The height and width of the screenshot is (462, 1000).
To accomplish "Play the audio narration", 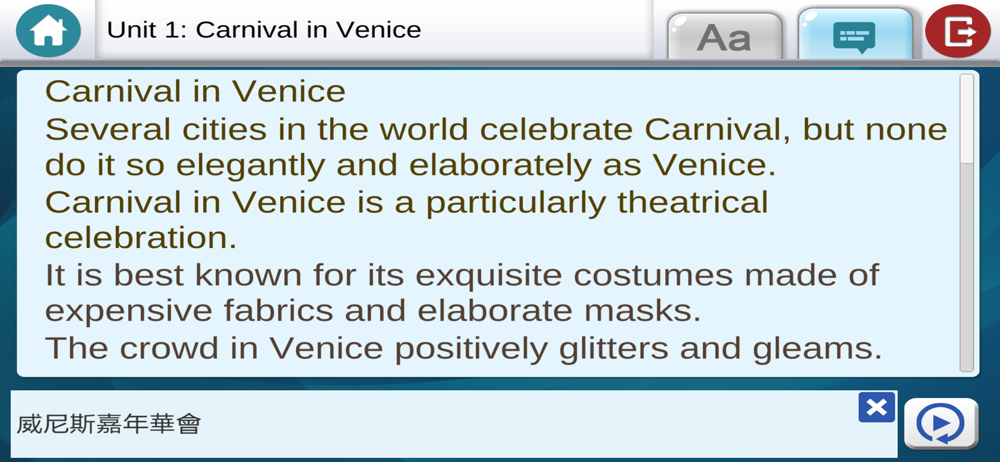I will (x=940, y=424).
